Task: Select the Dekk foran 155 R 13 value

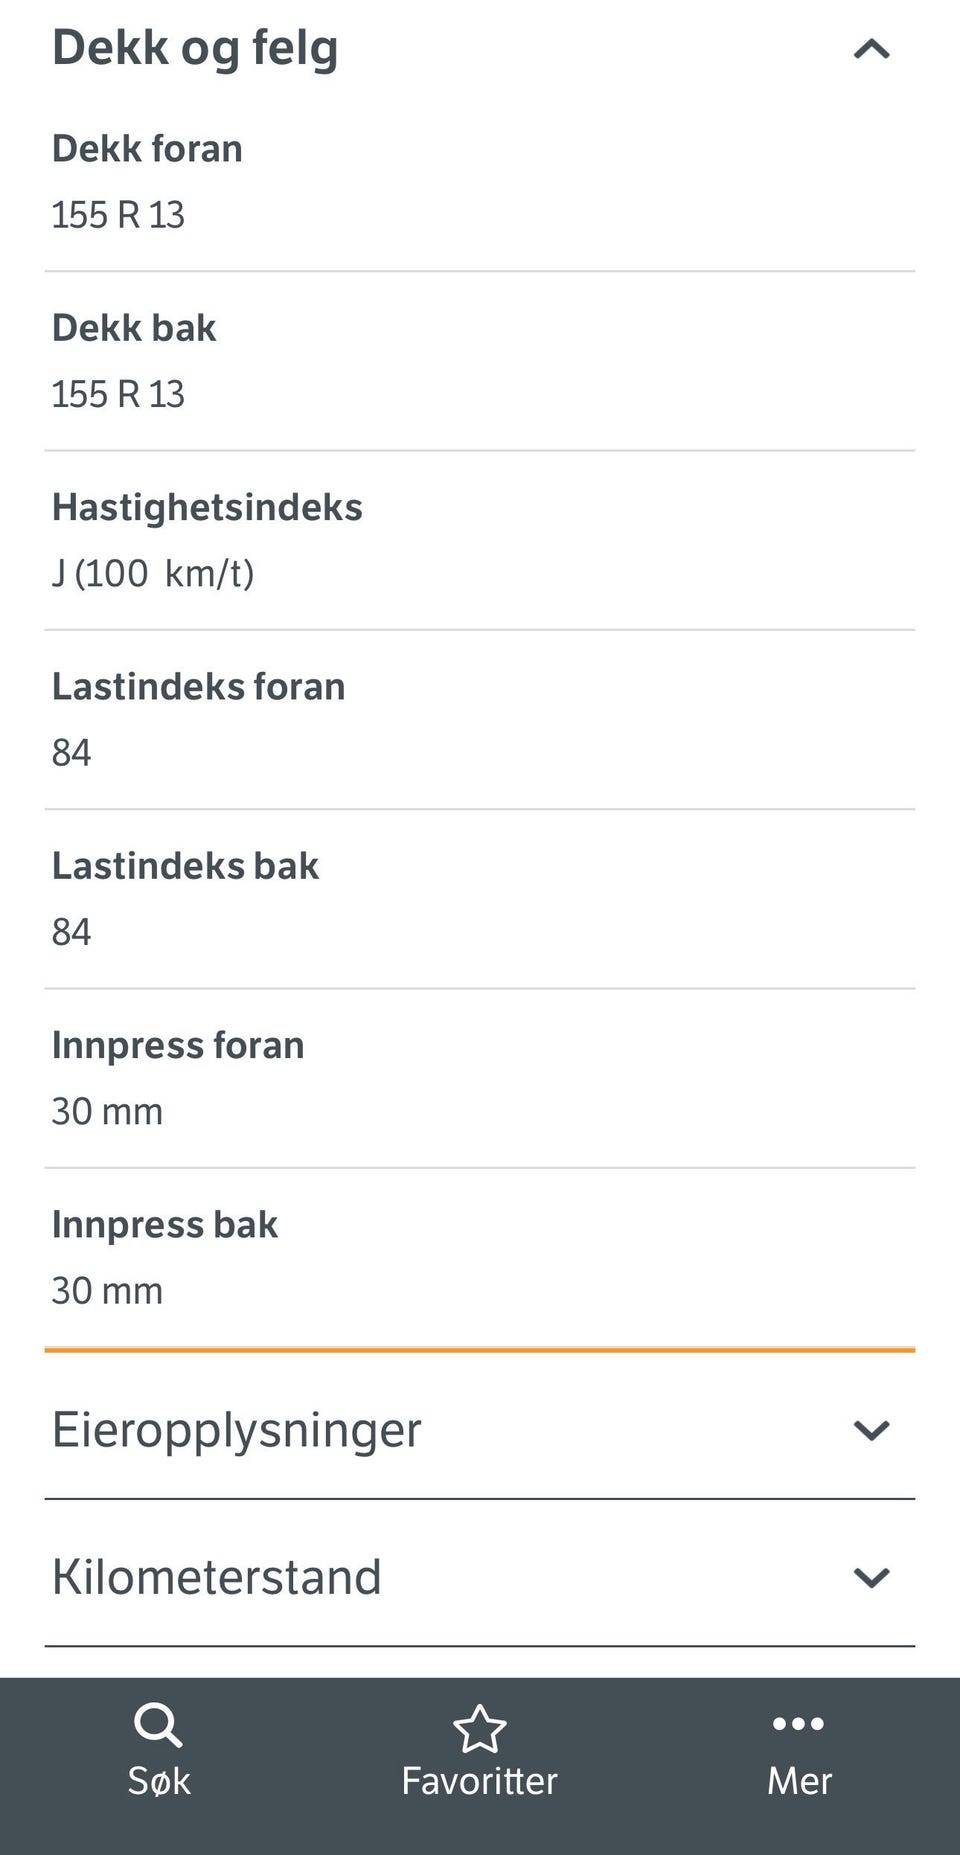Action: pyautogui.click(x=118, y=215)
